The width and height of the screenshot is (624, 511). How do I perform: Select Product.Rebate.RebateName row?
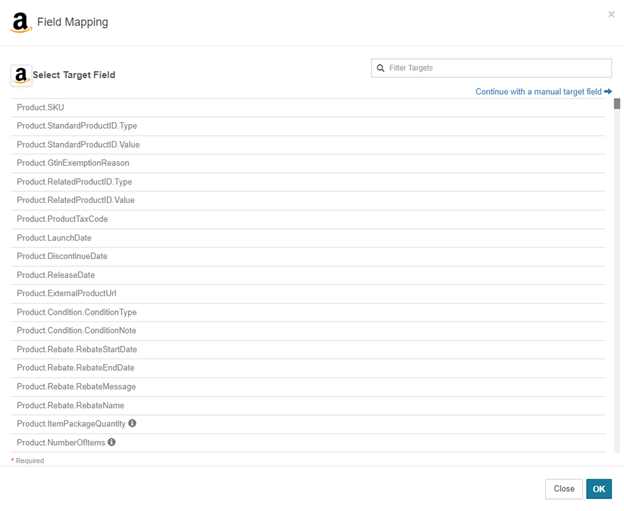(x=308, y=406)
